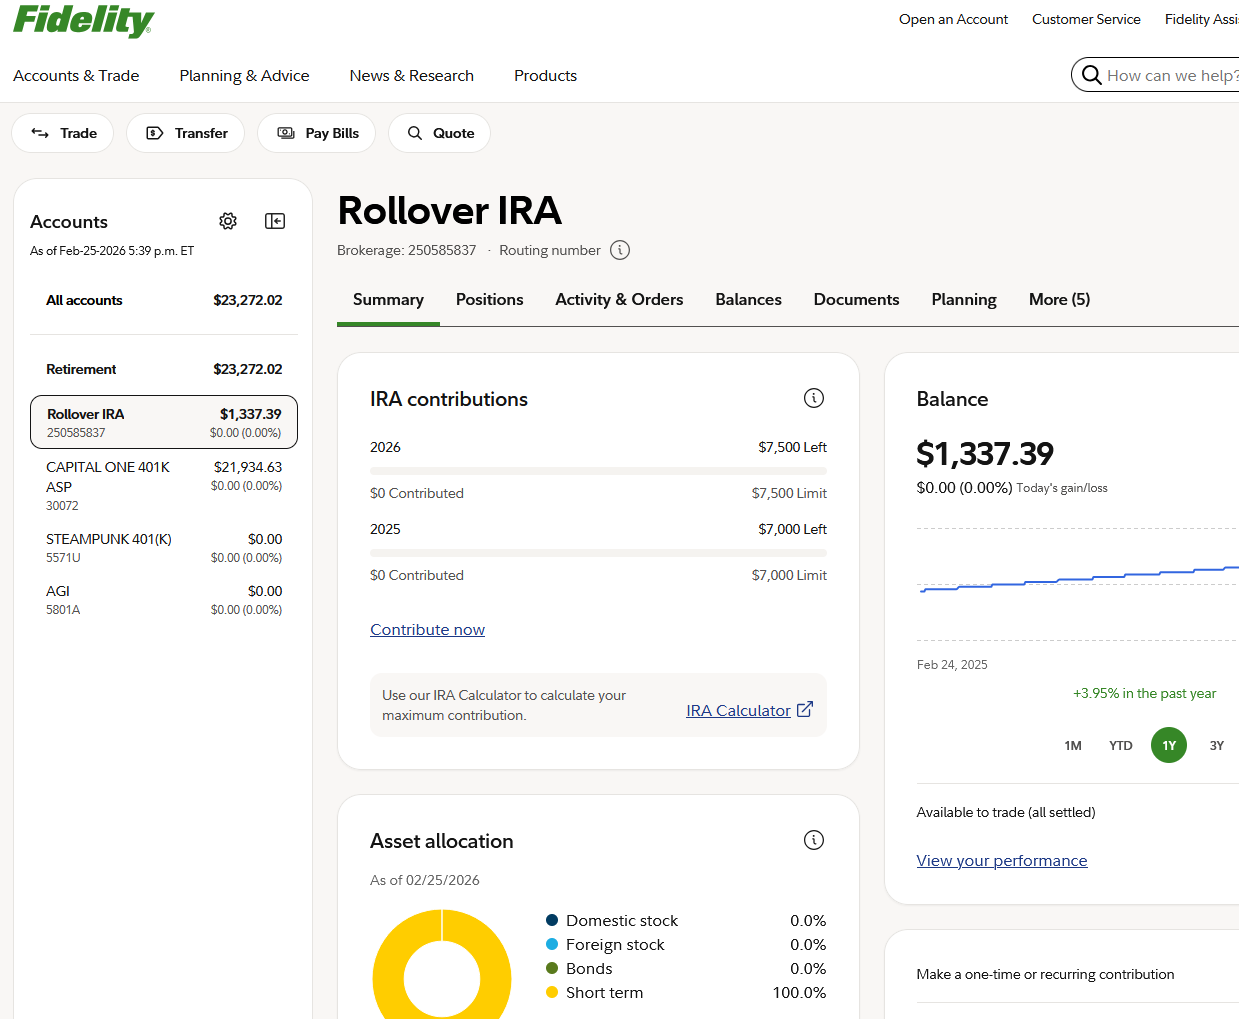Viewport: 1239px width, 1019px height.
Task: Select the YTD chart range
Action: coord(1121,746)
